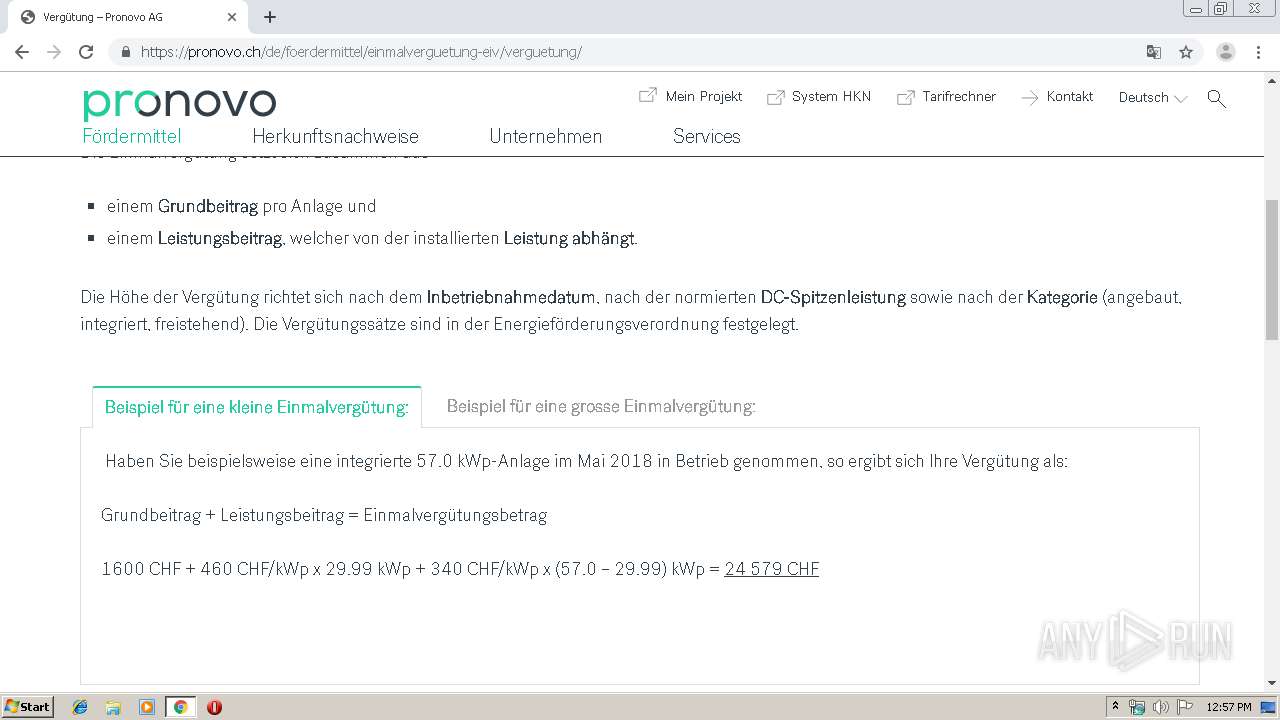This screenshot has width=1280, height=720.
Task: Click the System HKN external link icon
Action: click(x=776, y=97)
